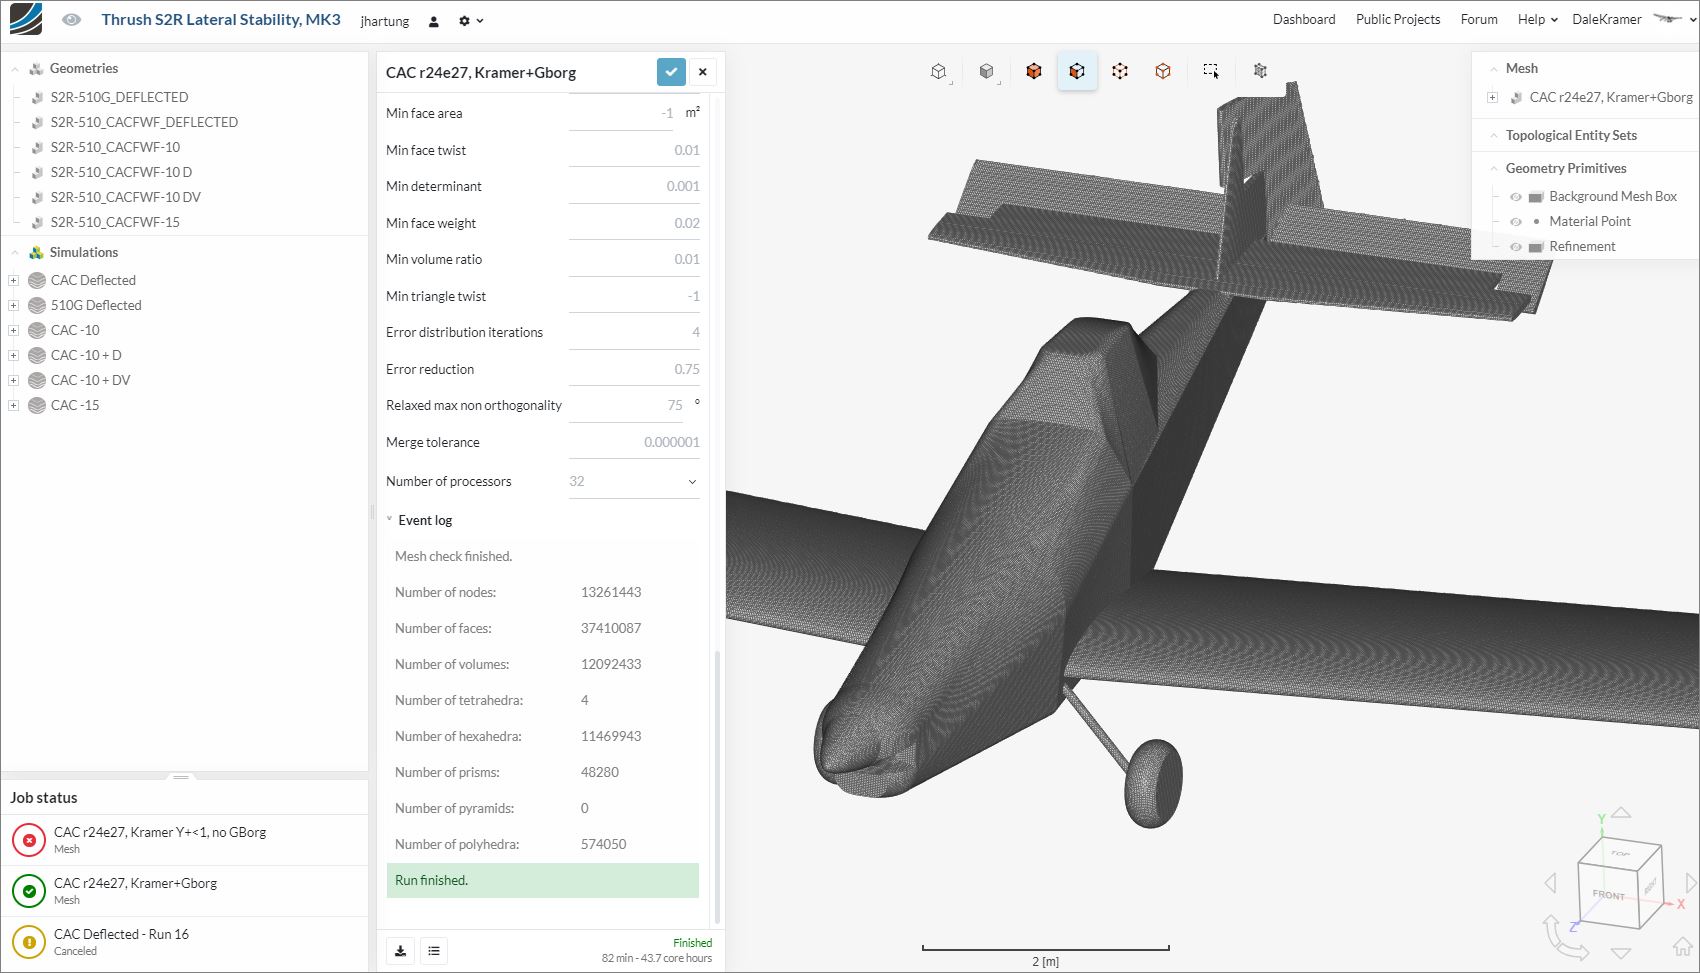
Task: Click the TOP face of the orientation cube
Action: tap(1620, 853)
